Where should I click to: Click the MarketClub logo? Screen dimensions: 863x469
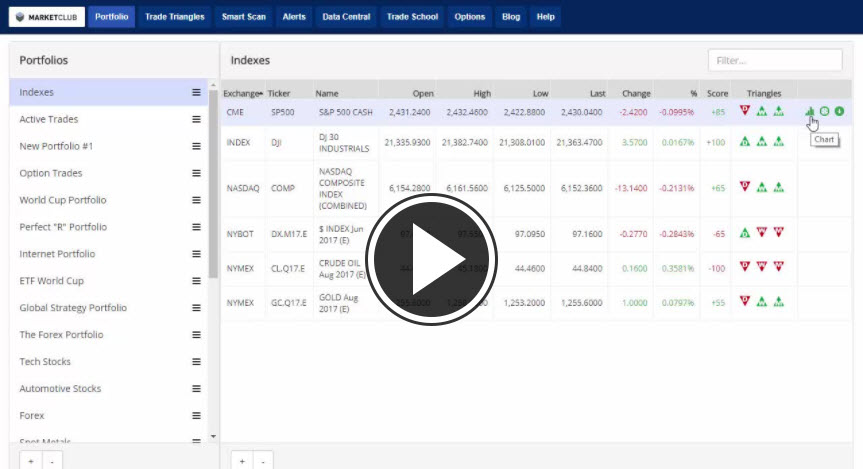pos(47,17)
